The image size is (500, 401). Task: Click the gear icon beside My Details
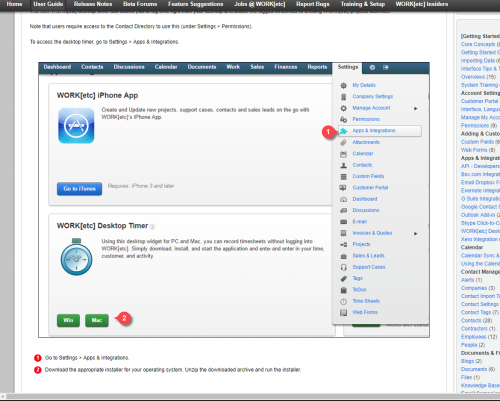pyautogui.click(x=343, y=85)
